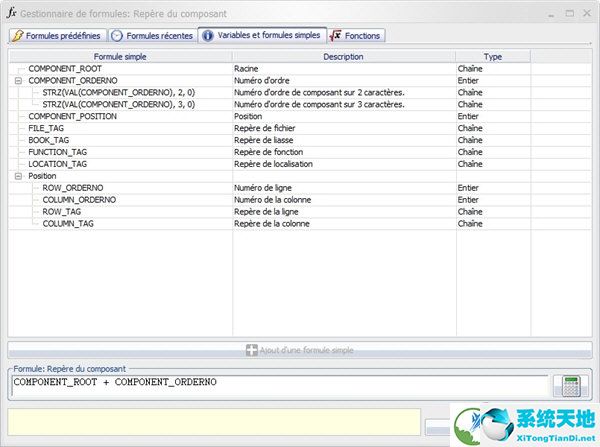
Task: Select Variables et formules simples tab
Action: 262,35
